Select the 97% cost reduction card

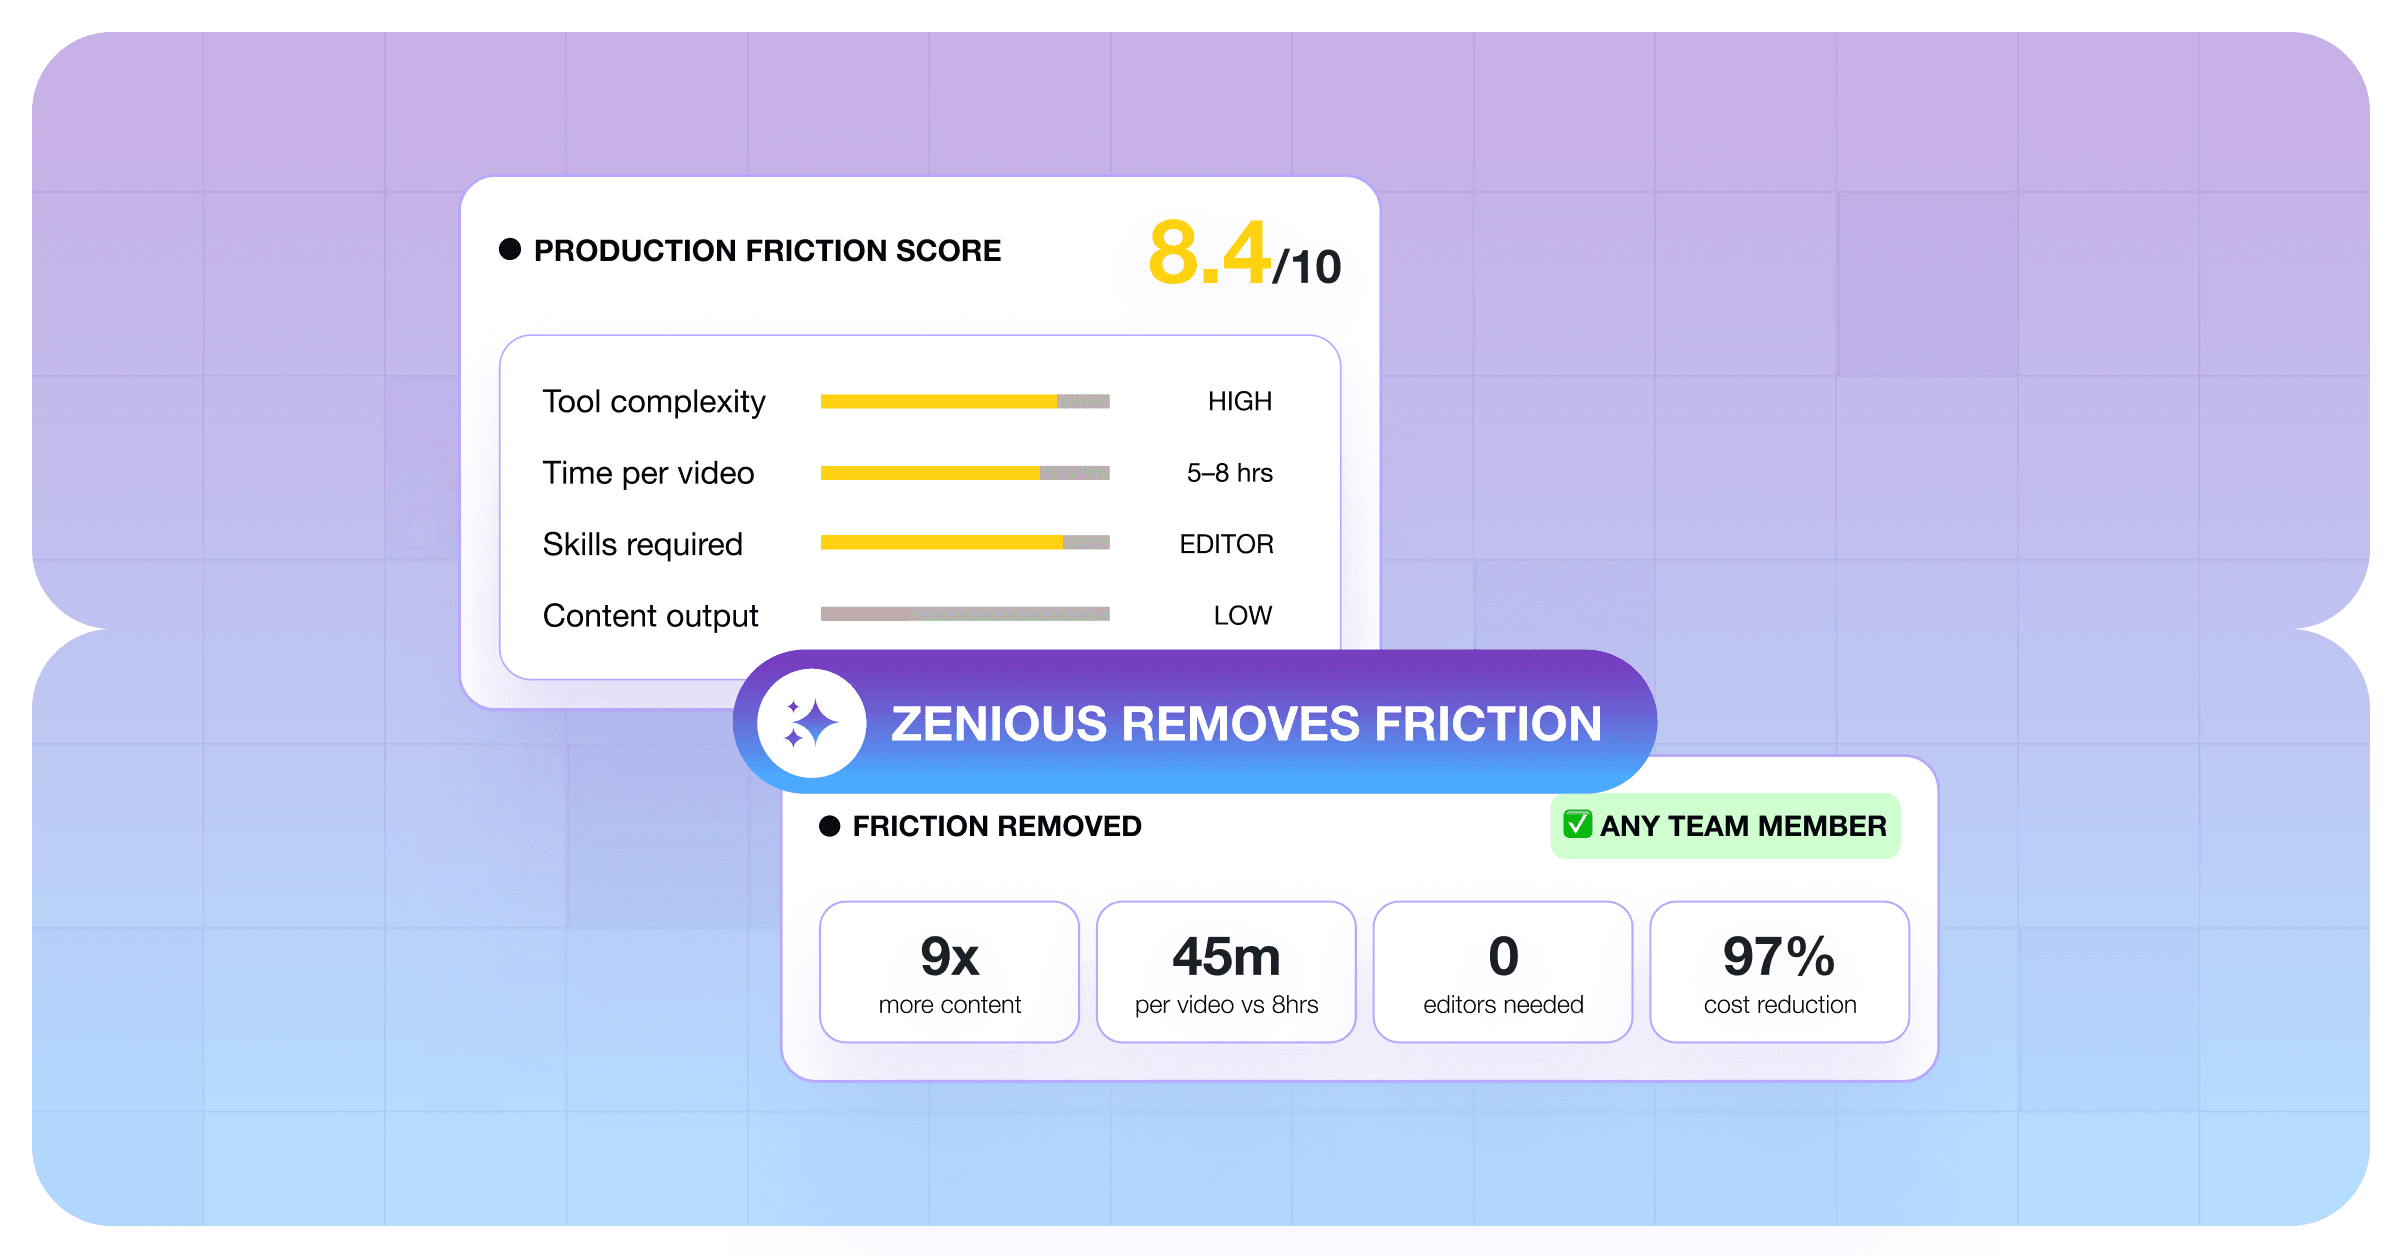point(1780,972)
